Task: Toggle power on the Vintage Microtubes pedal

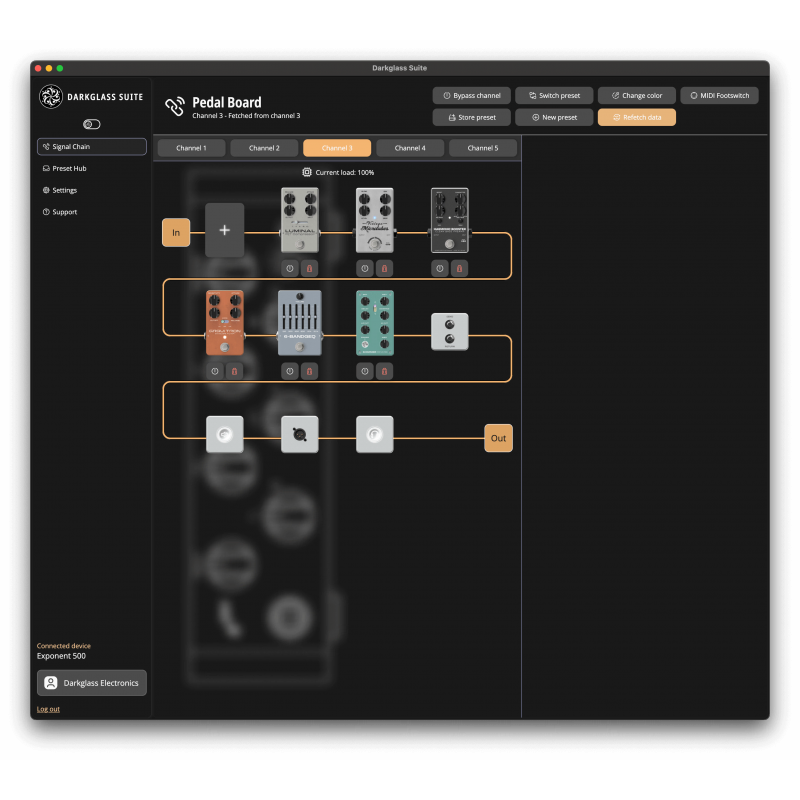Action: [x=365, y=268]
